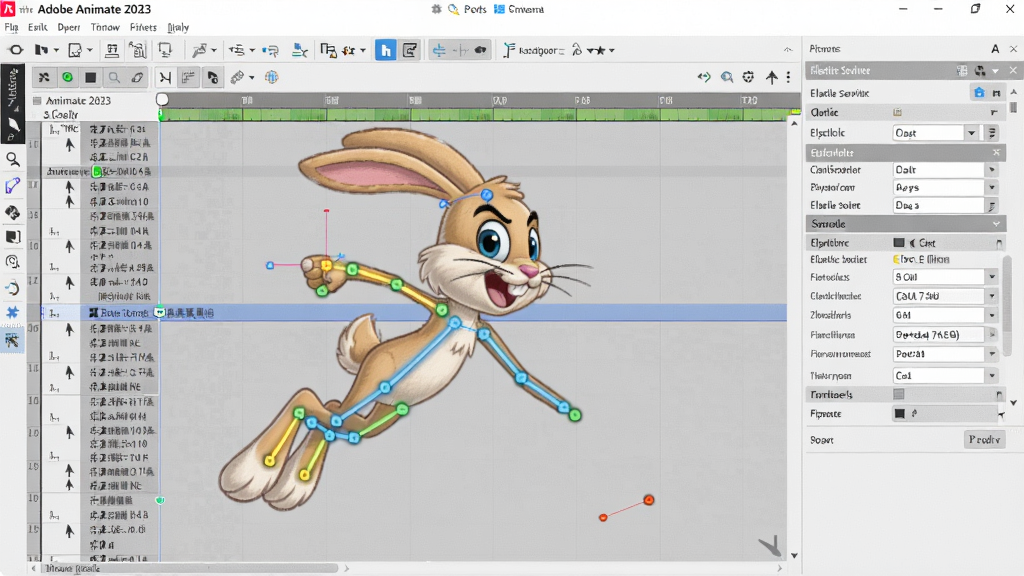Toggle the cloud-shaped button in top toolbar

481,50
